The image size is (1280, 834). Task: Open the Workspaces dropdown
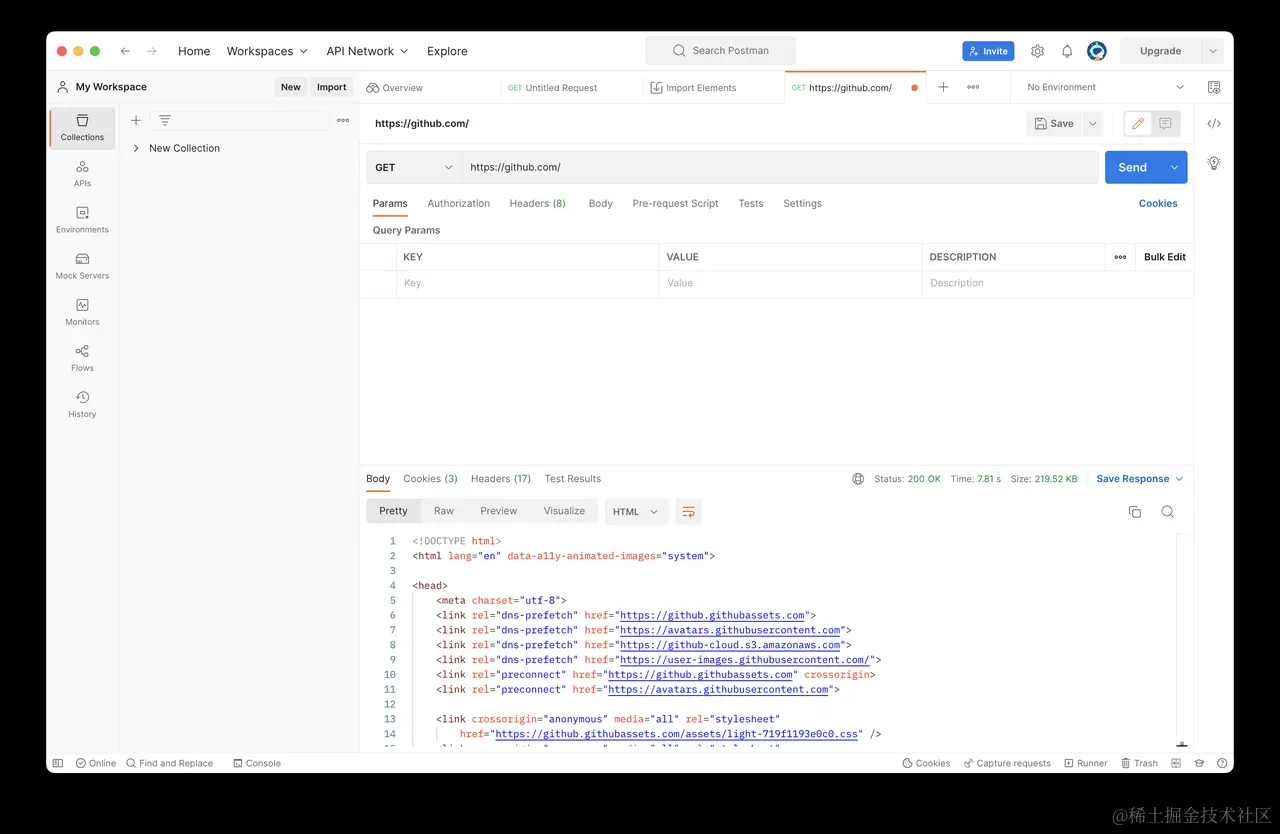(x=267, y=51)
